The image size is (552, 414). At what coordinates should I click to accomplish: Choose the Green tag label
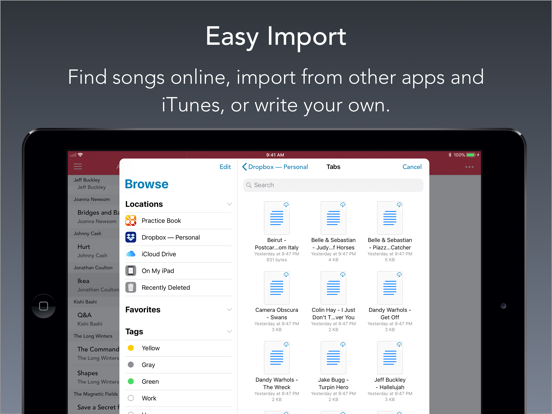click(150, 382)
